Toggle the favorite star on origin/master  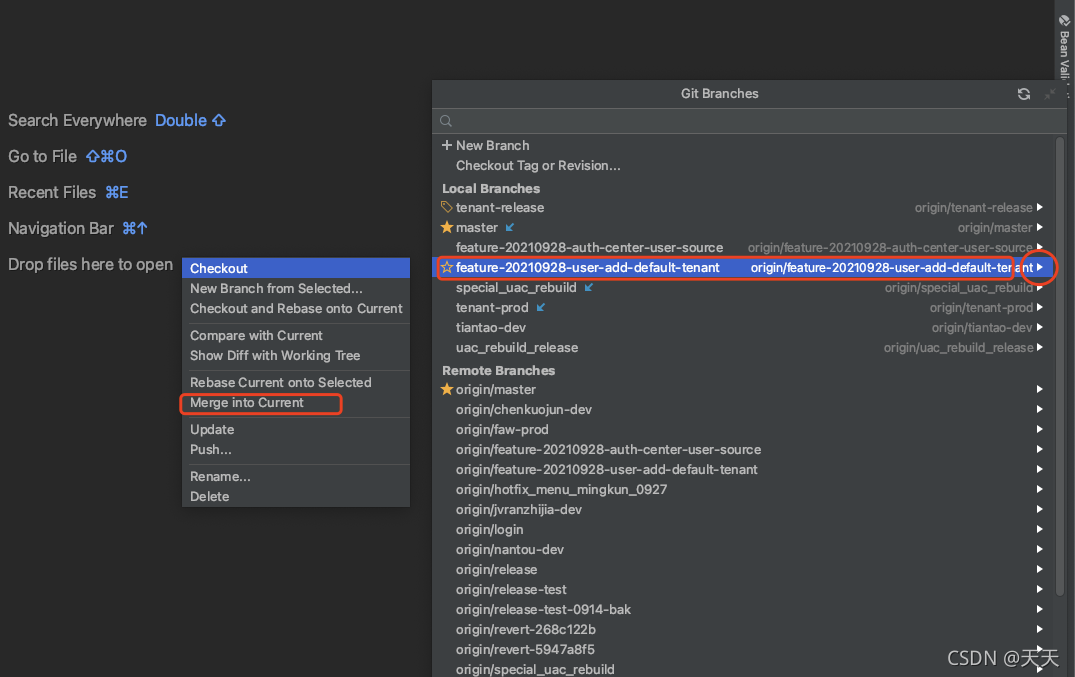point(447,390)
